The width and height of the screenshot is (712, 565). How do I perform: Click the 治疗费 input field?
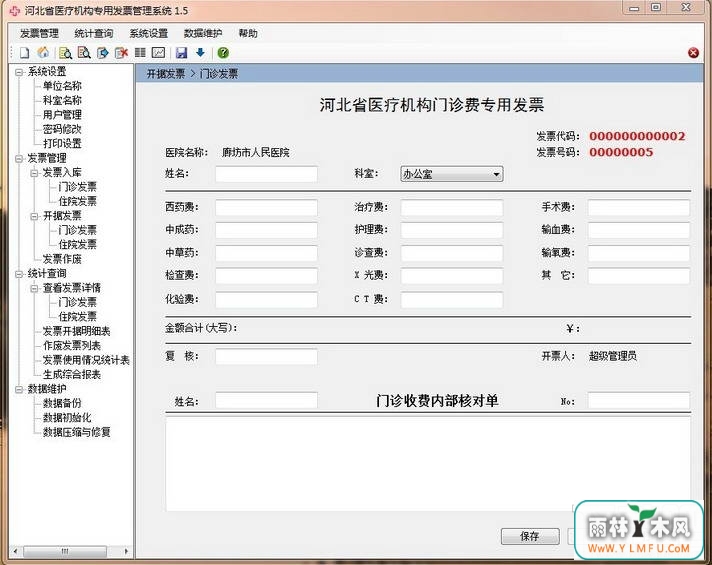(452, 208)
